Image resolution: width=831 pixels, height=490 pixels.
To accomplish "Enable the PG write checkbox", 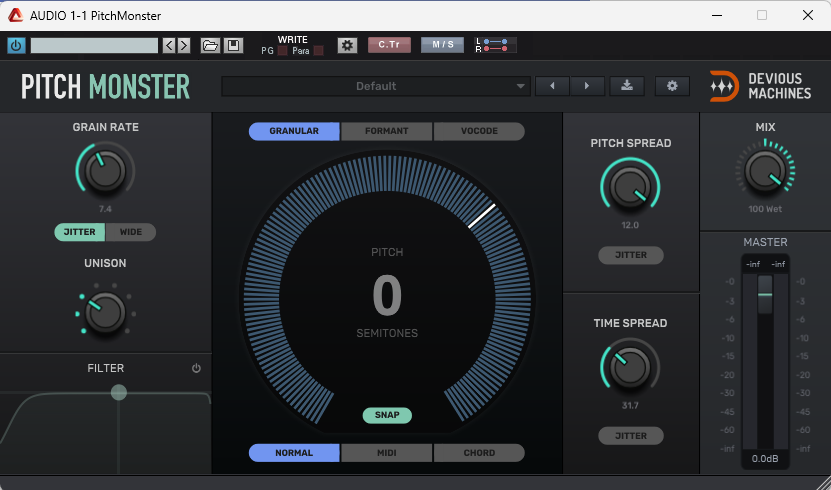I will tap(282, 51).
